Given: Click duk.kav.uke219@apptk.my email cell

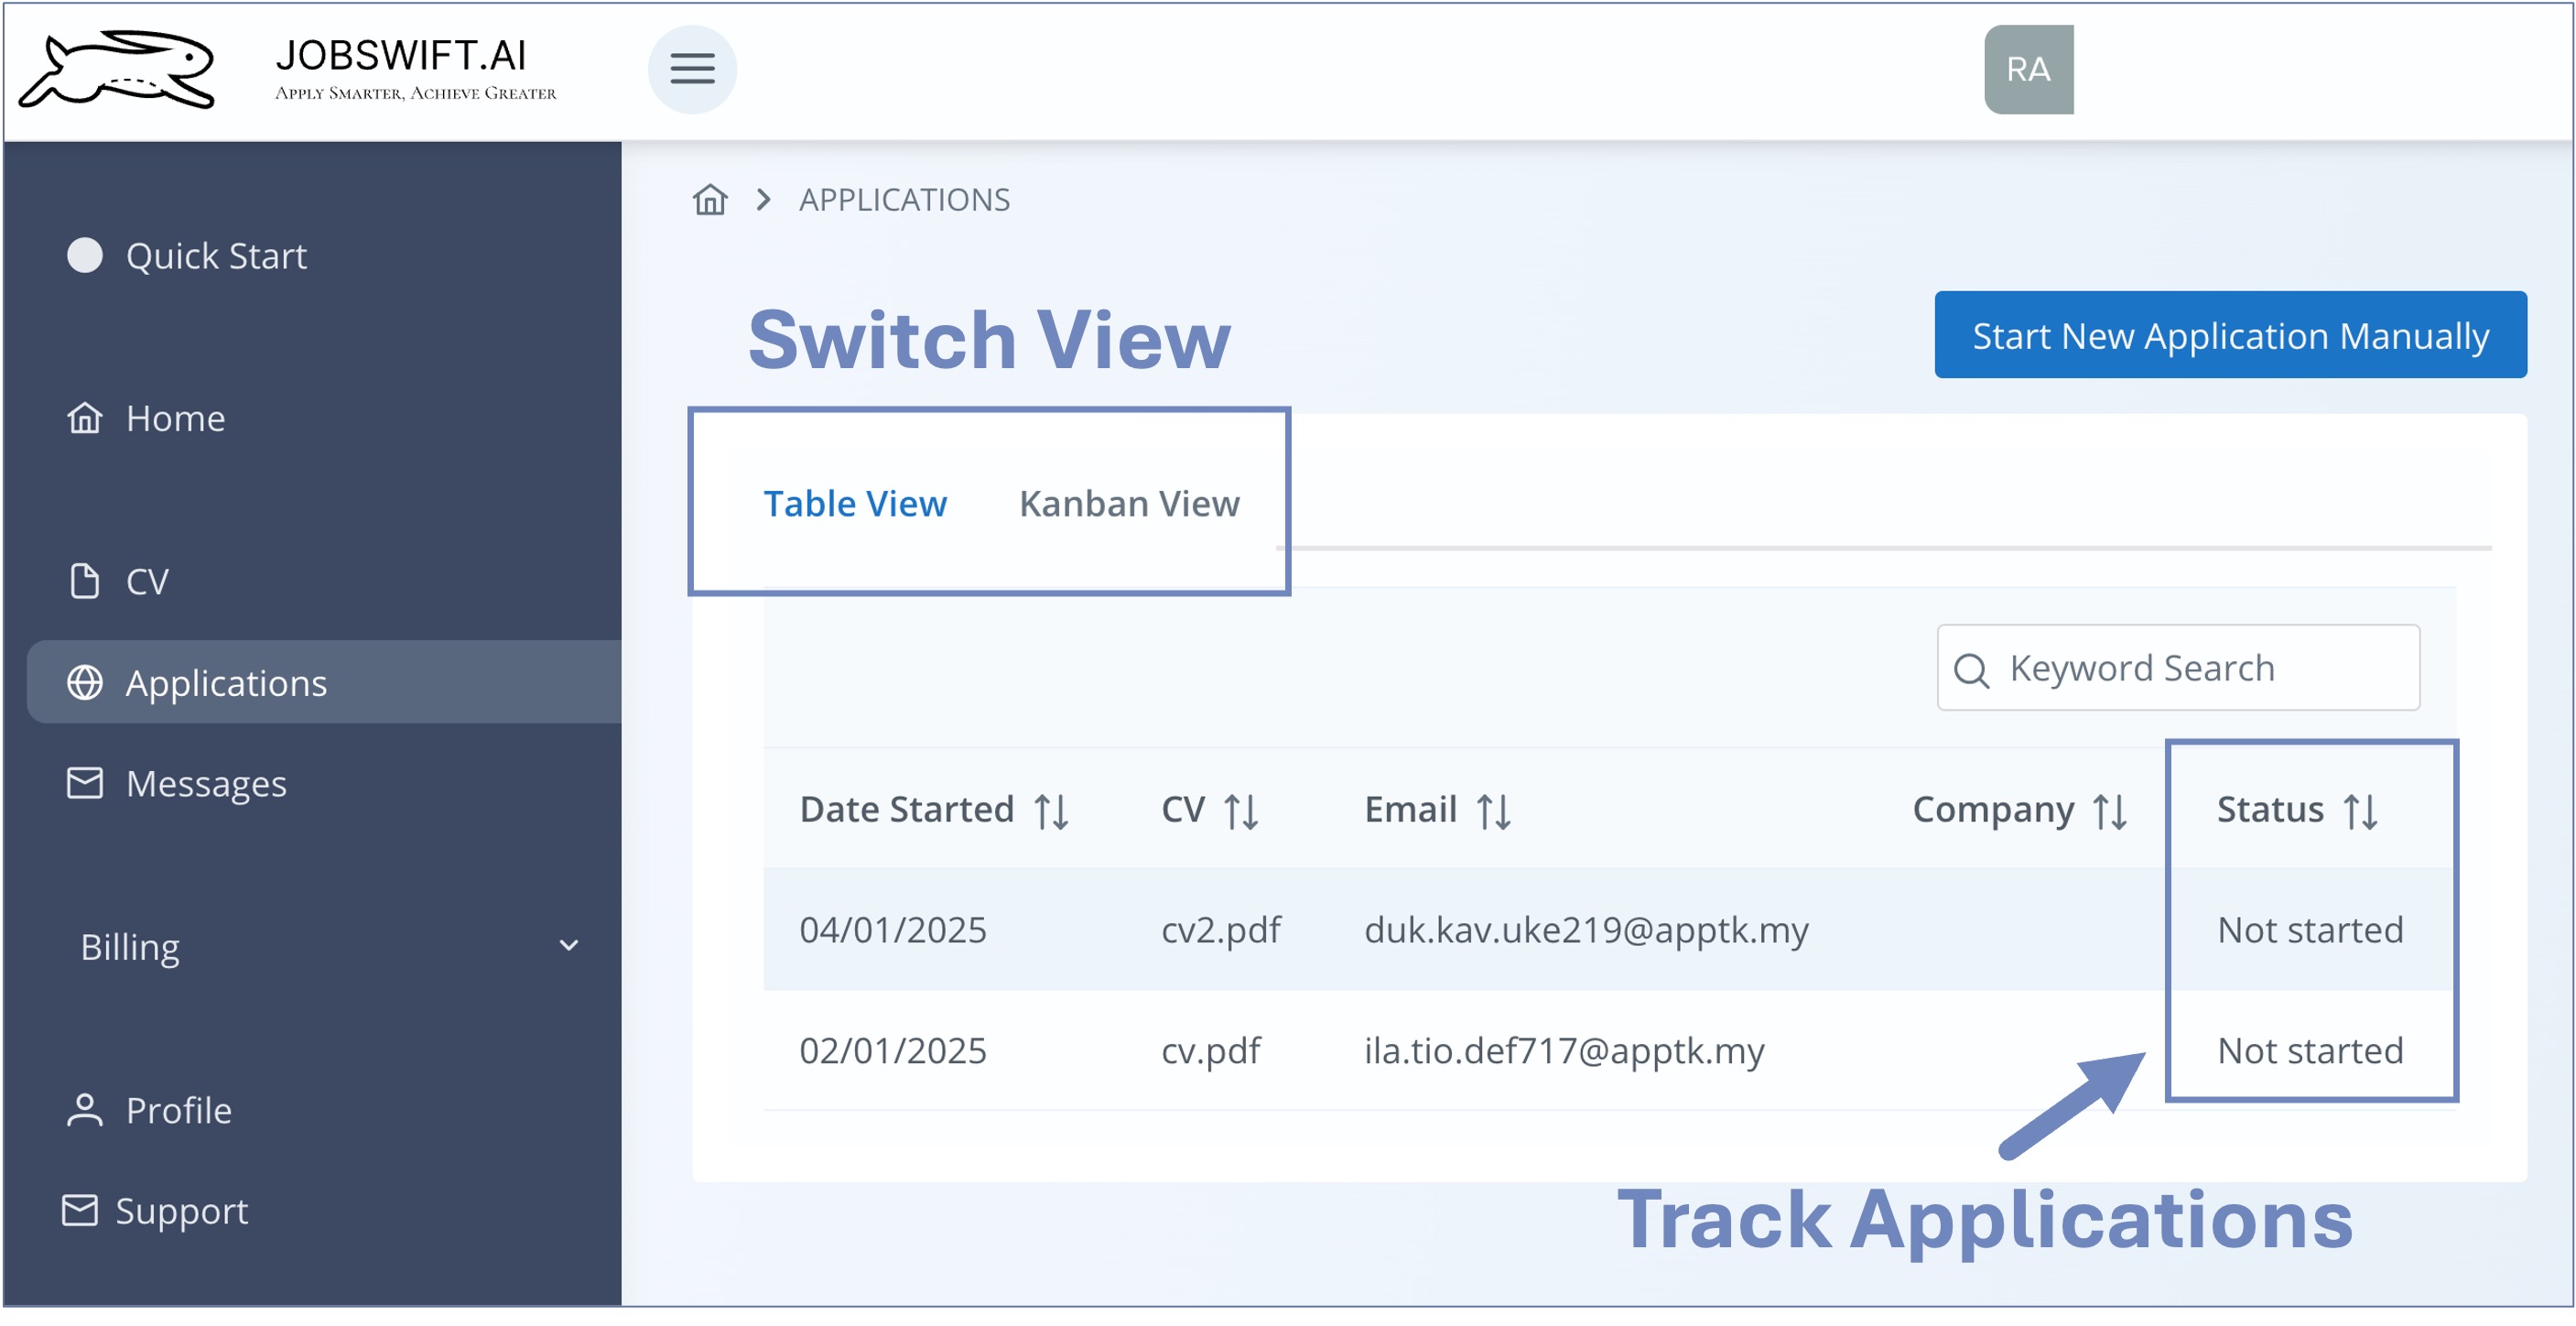Looking at the screenshot, I should pos(1586,930).
